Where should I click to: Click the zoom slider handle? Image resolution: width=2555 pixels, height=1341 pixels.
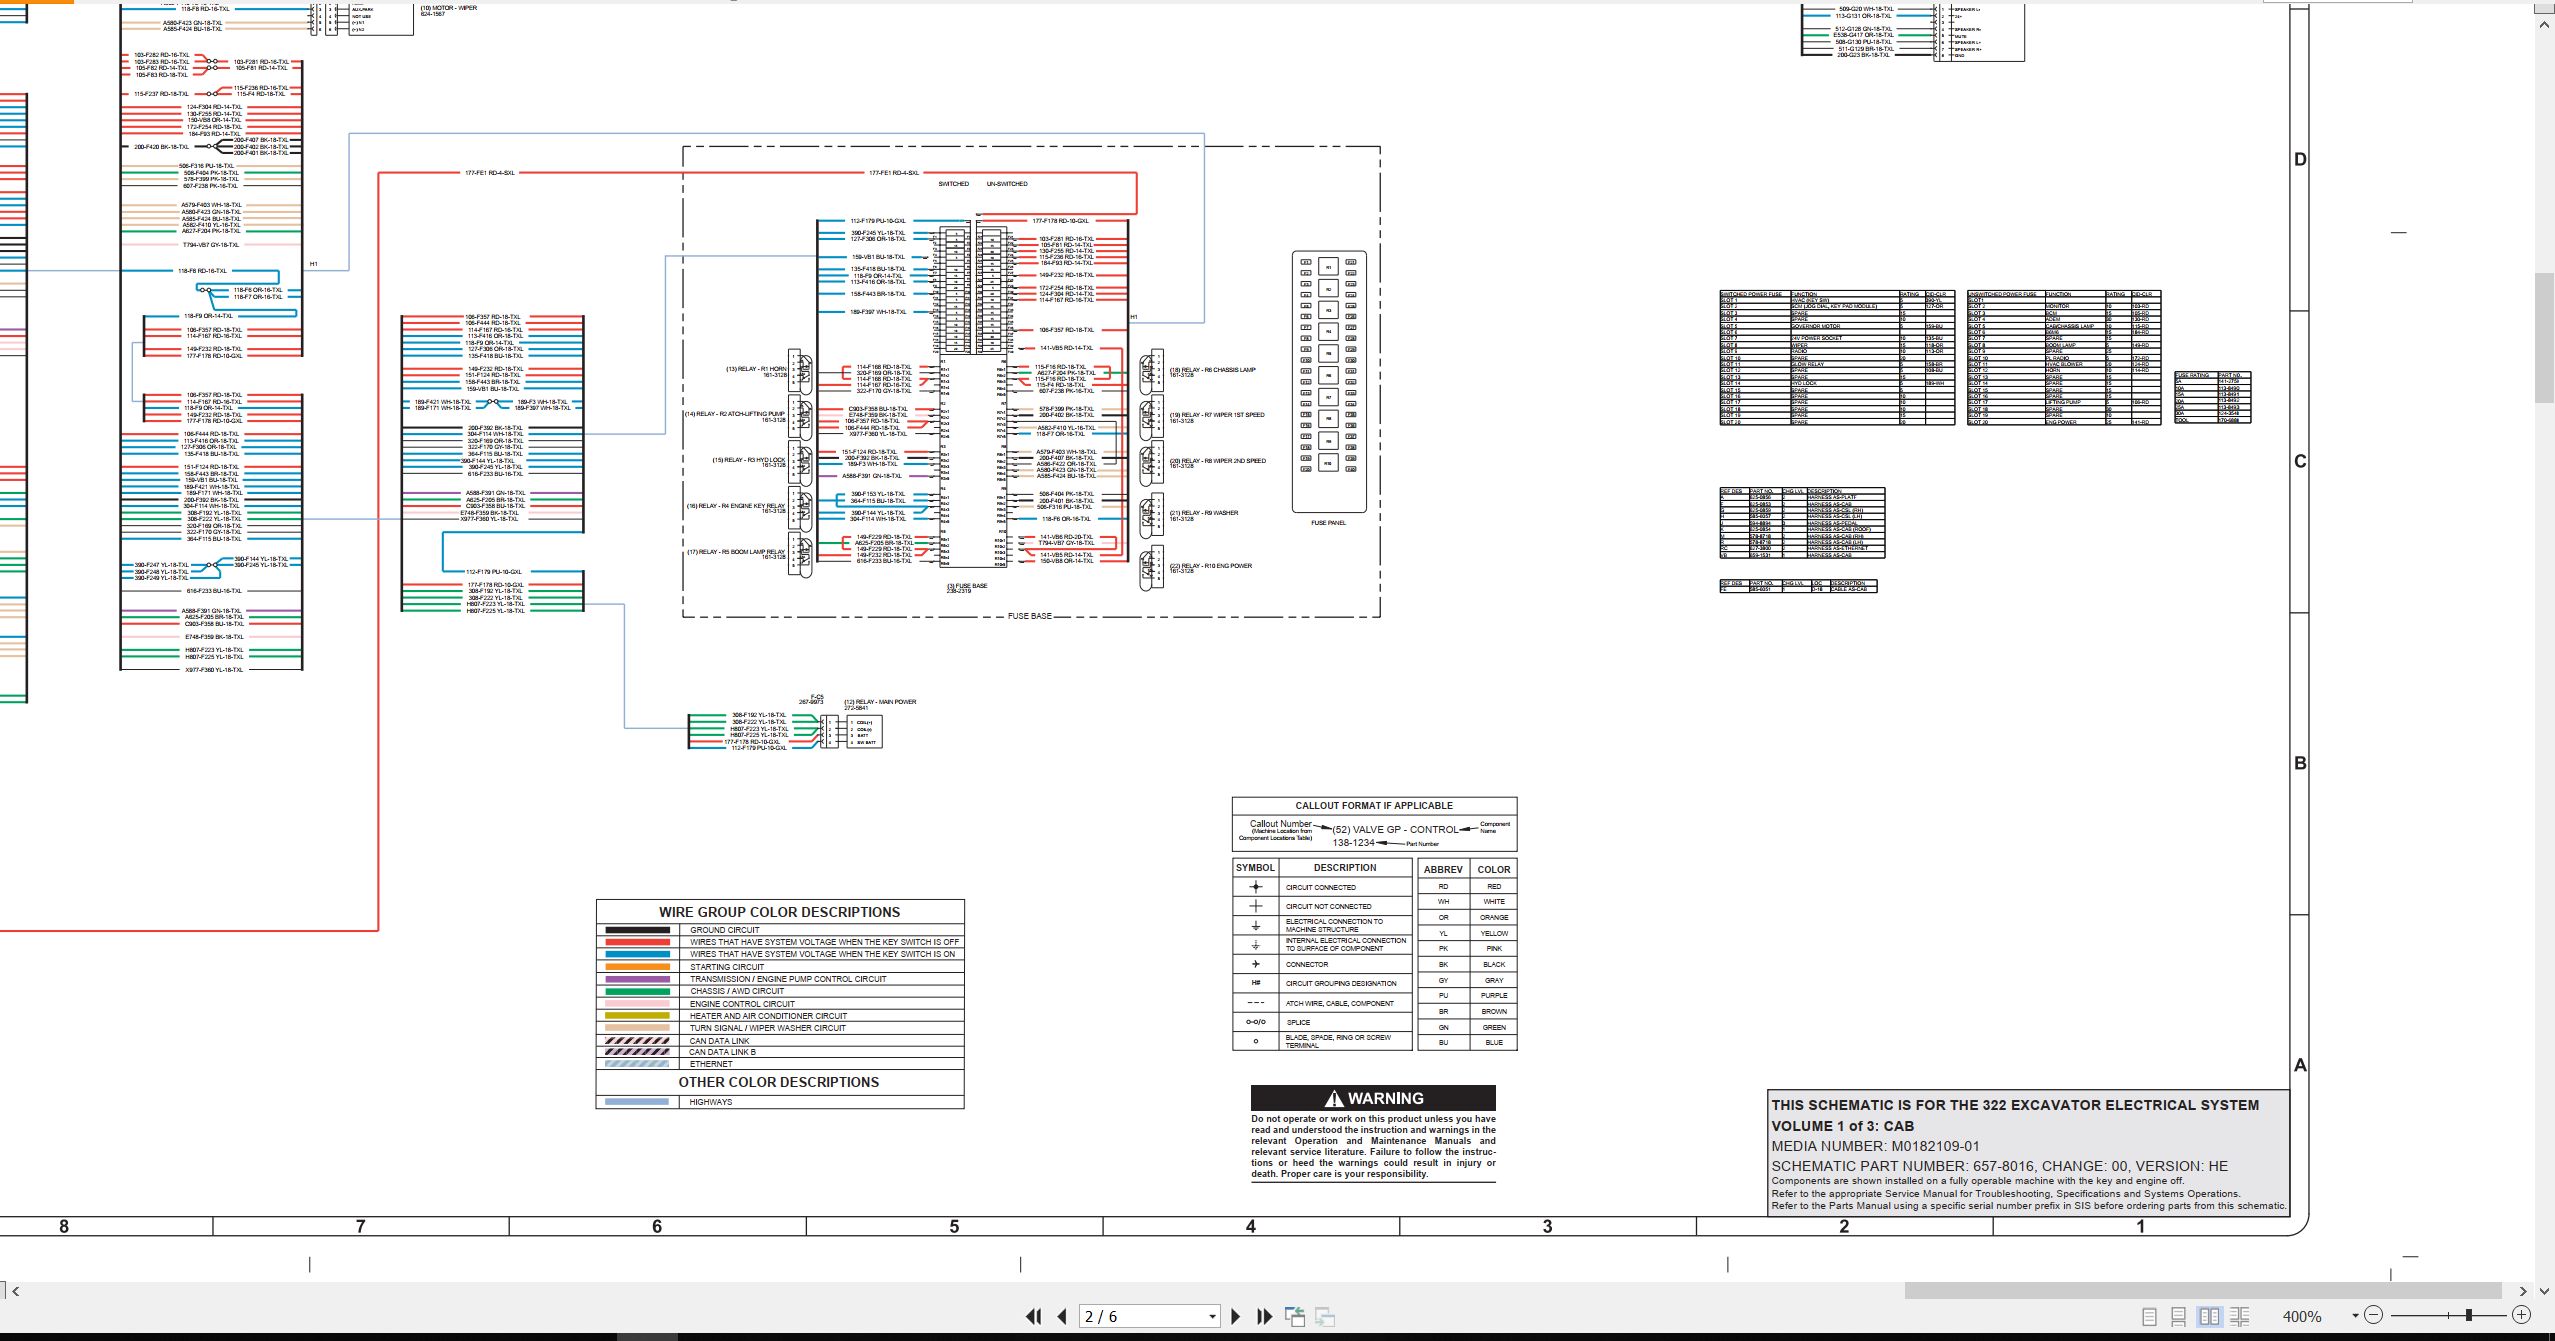[x=2469, y=1315]
